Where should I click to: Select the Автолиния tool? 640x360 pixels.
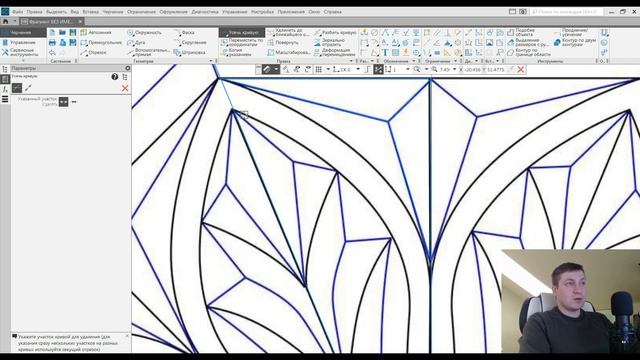(96, 32)
